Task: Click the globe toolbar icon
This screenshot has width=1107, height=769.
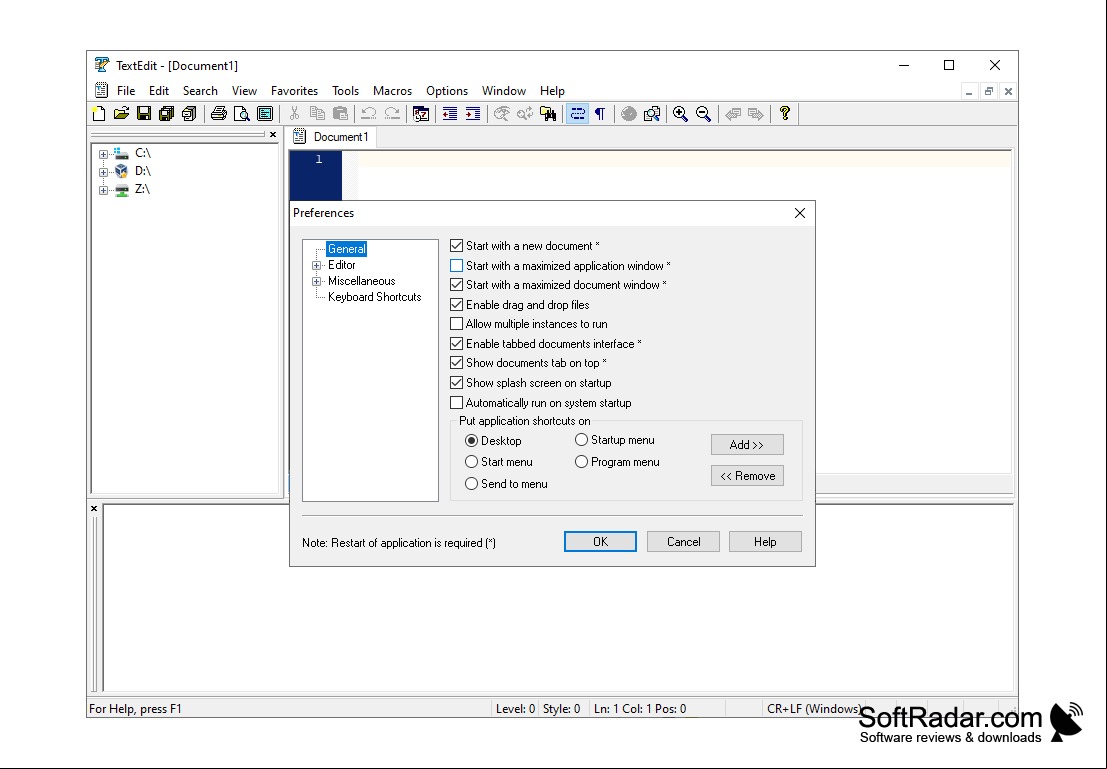Action: [x=628, y=114]
